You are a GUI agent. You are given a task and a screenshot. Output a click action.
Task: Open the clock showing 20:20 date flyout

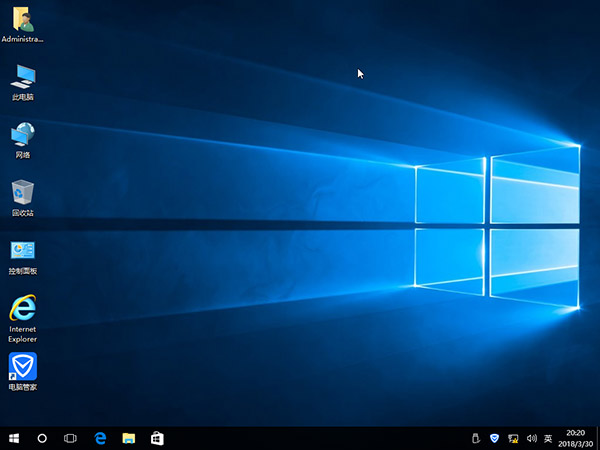pos(575,438)
